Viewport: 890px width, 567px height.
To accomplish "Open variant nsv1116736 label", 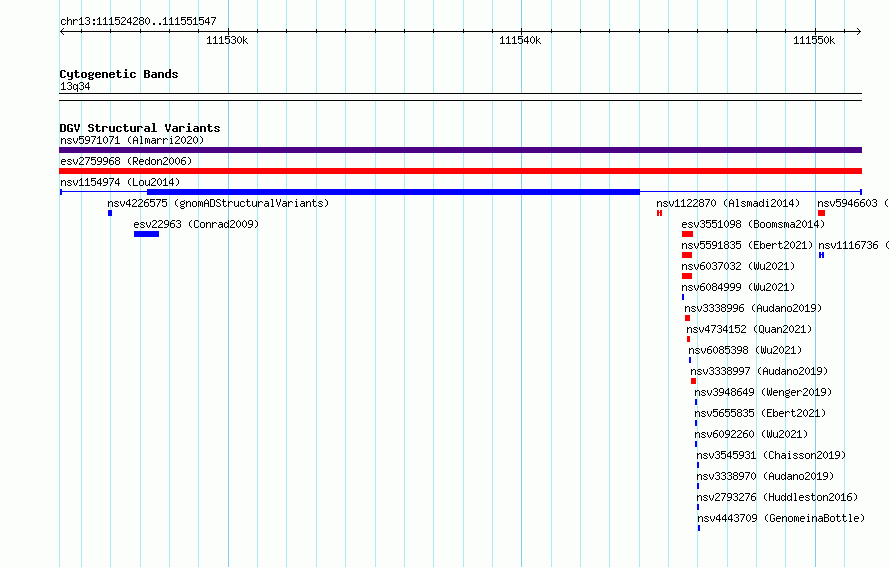I will (853, 245).
